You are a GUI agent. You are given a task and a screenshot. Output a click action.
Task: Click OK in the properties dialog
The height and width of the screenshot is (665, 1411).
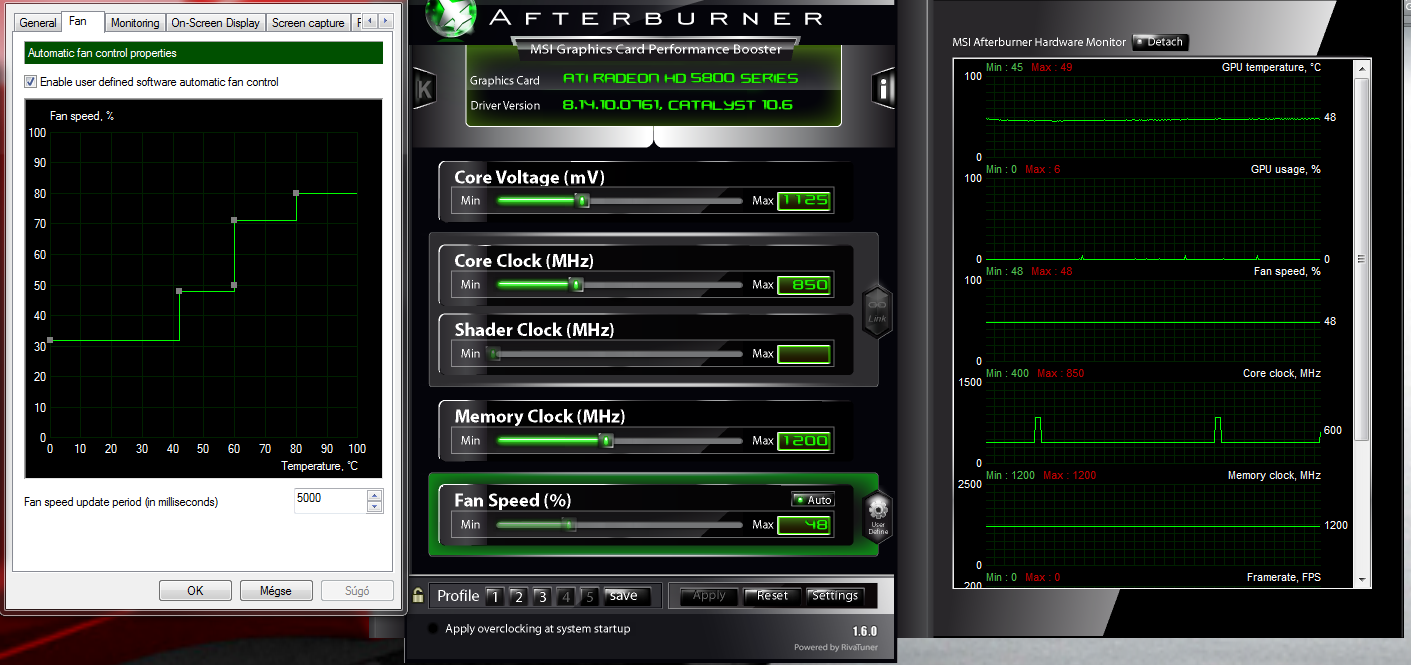(195, 591)
